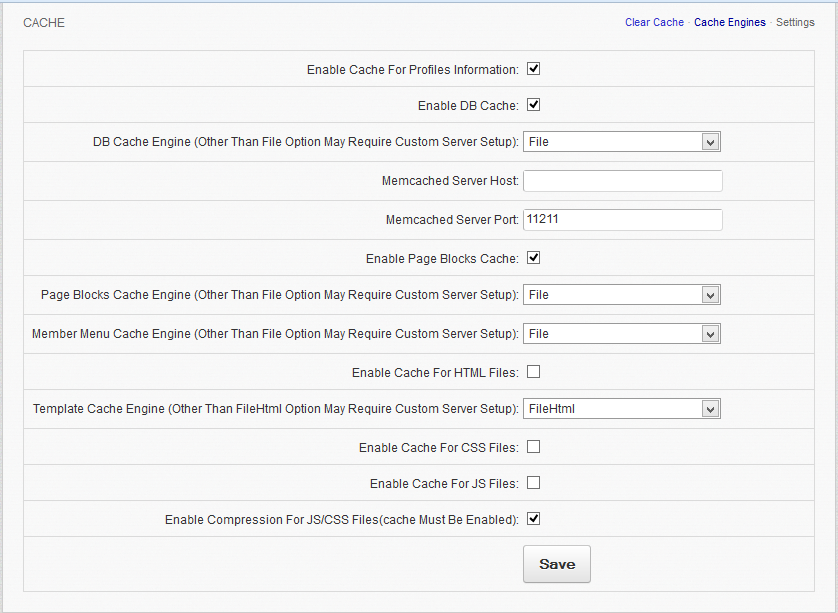
Task: Disable the Page Blocks Cache checkbox
Action: 534,258
